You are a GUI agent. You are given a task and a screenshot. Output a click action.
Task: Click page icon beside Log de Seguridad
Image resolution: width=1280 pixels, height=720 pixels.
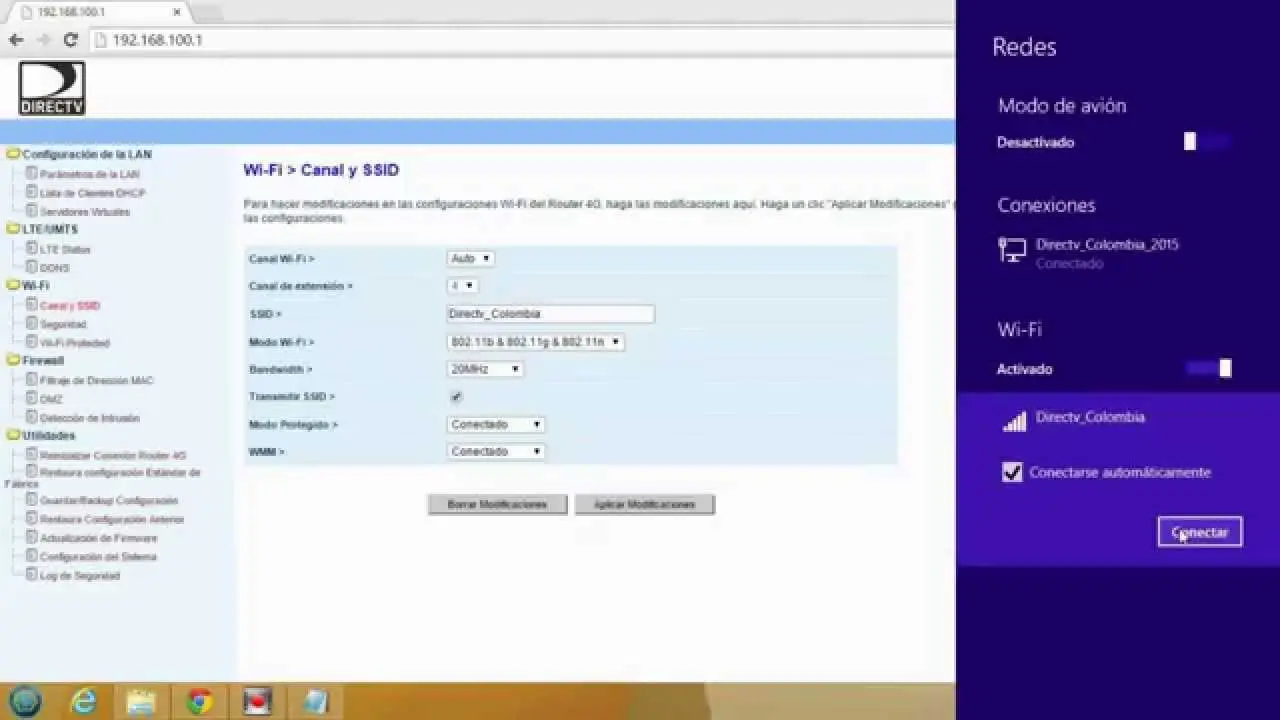[x=32, y=574]
